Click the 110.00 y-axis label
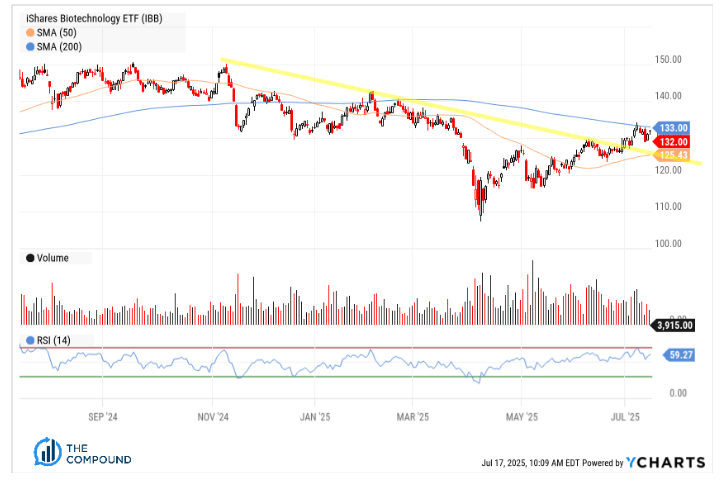This screenshot has height=488, width=728. [x=668, y=207]
